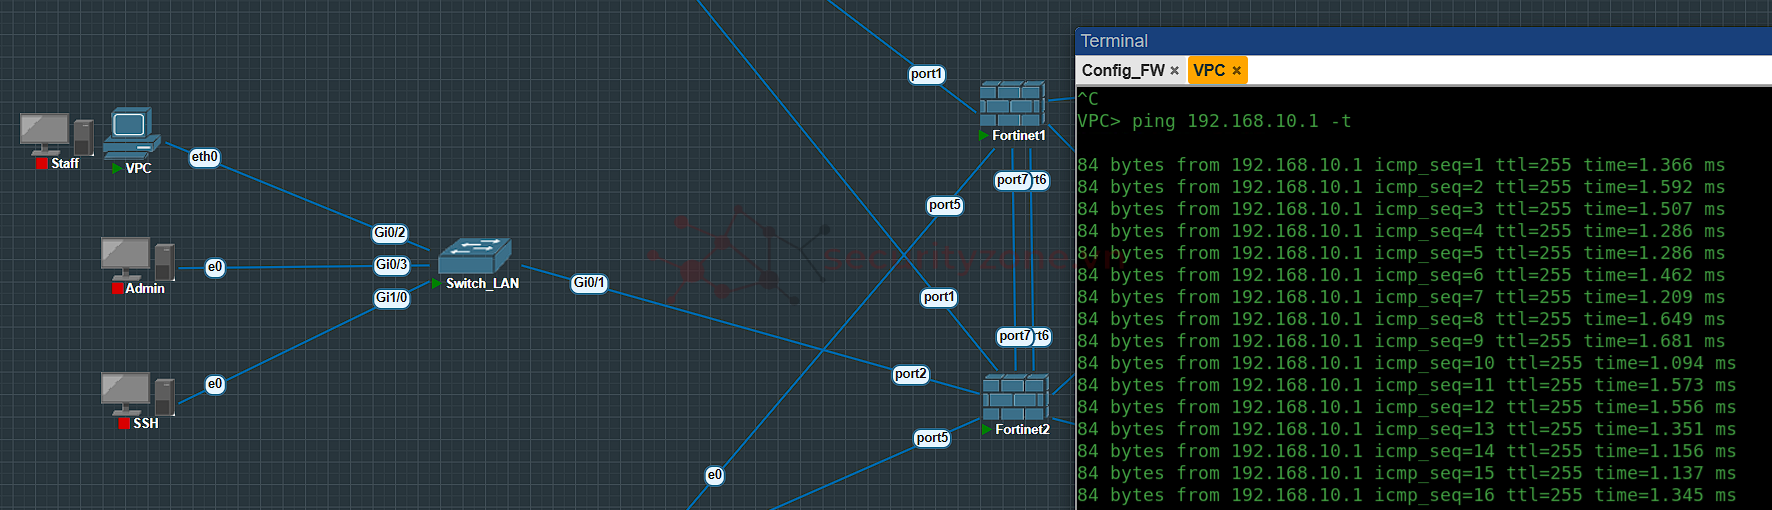Click the Switch_LAN node label
The width and height of the screenshot is (1772, 510).
(482, 284)
